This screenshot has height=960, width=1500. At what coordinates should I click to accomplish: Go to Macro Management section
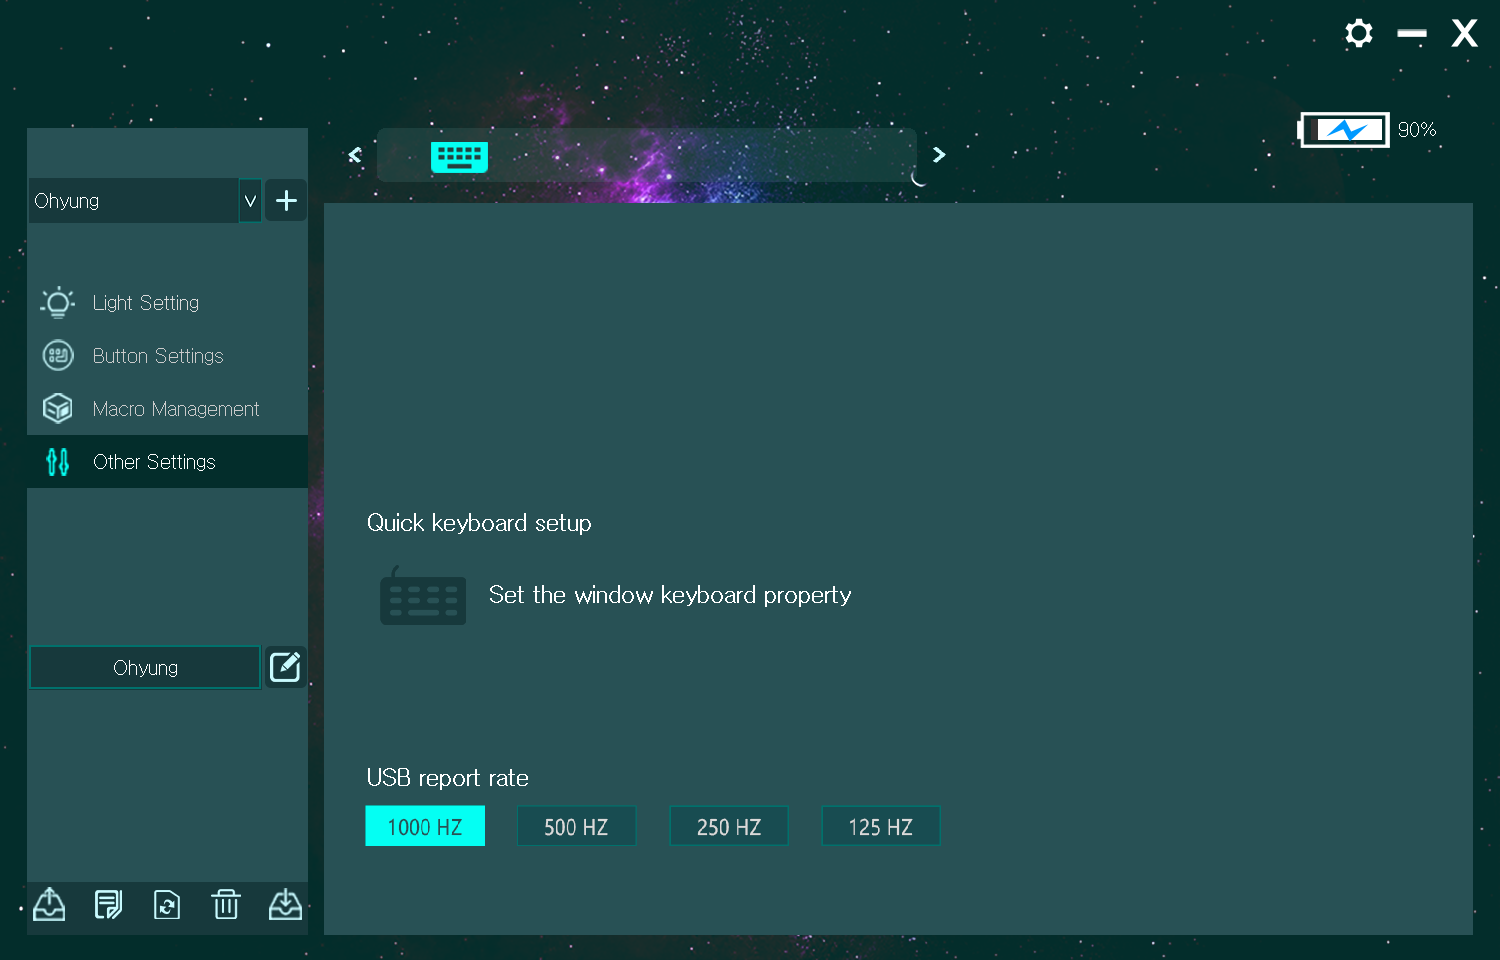[175, 409]
